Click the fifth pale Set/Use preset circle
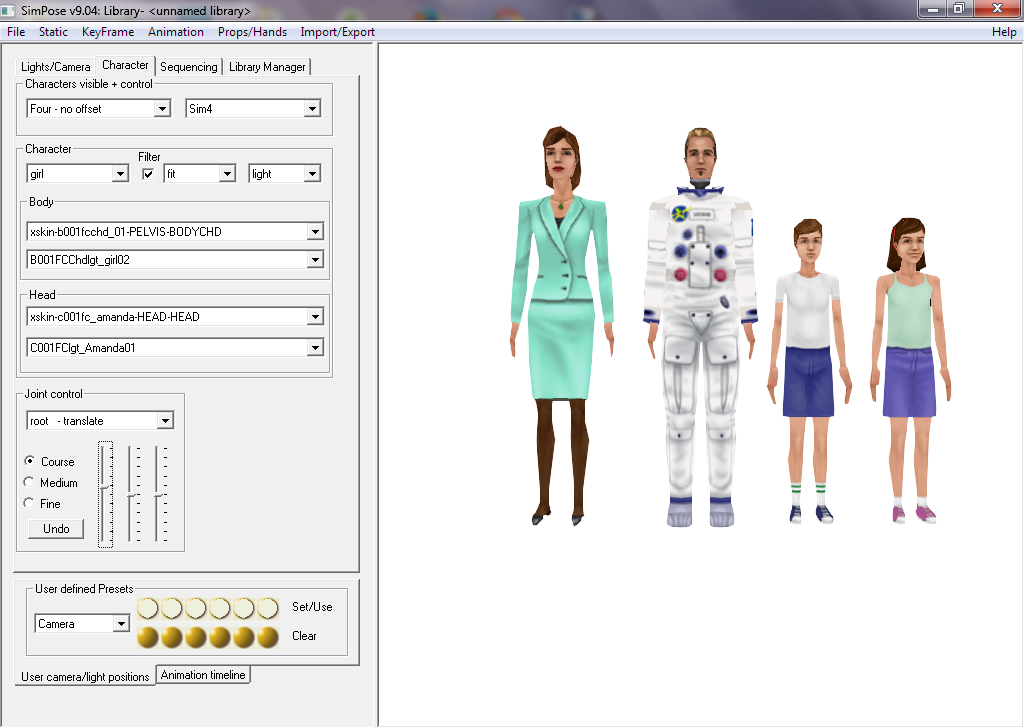 click(244, 608)
